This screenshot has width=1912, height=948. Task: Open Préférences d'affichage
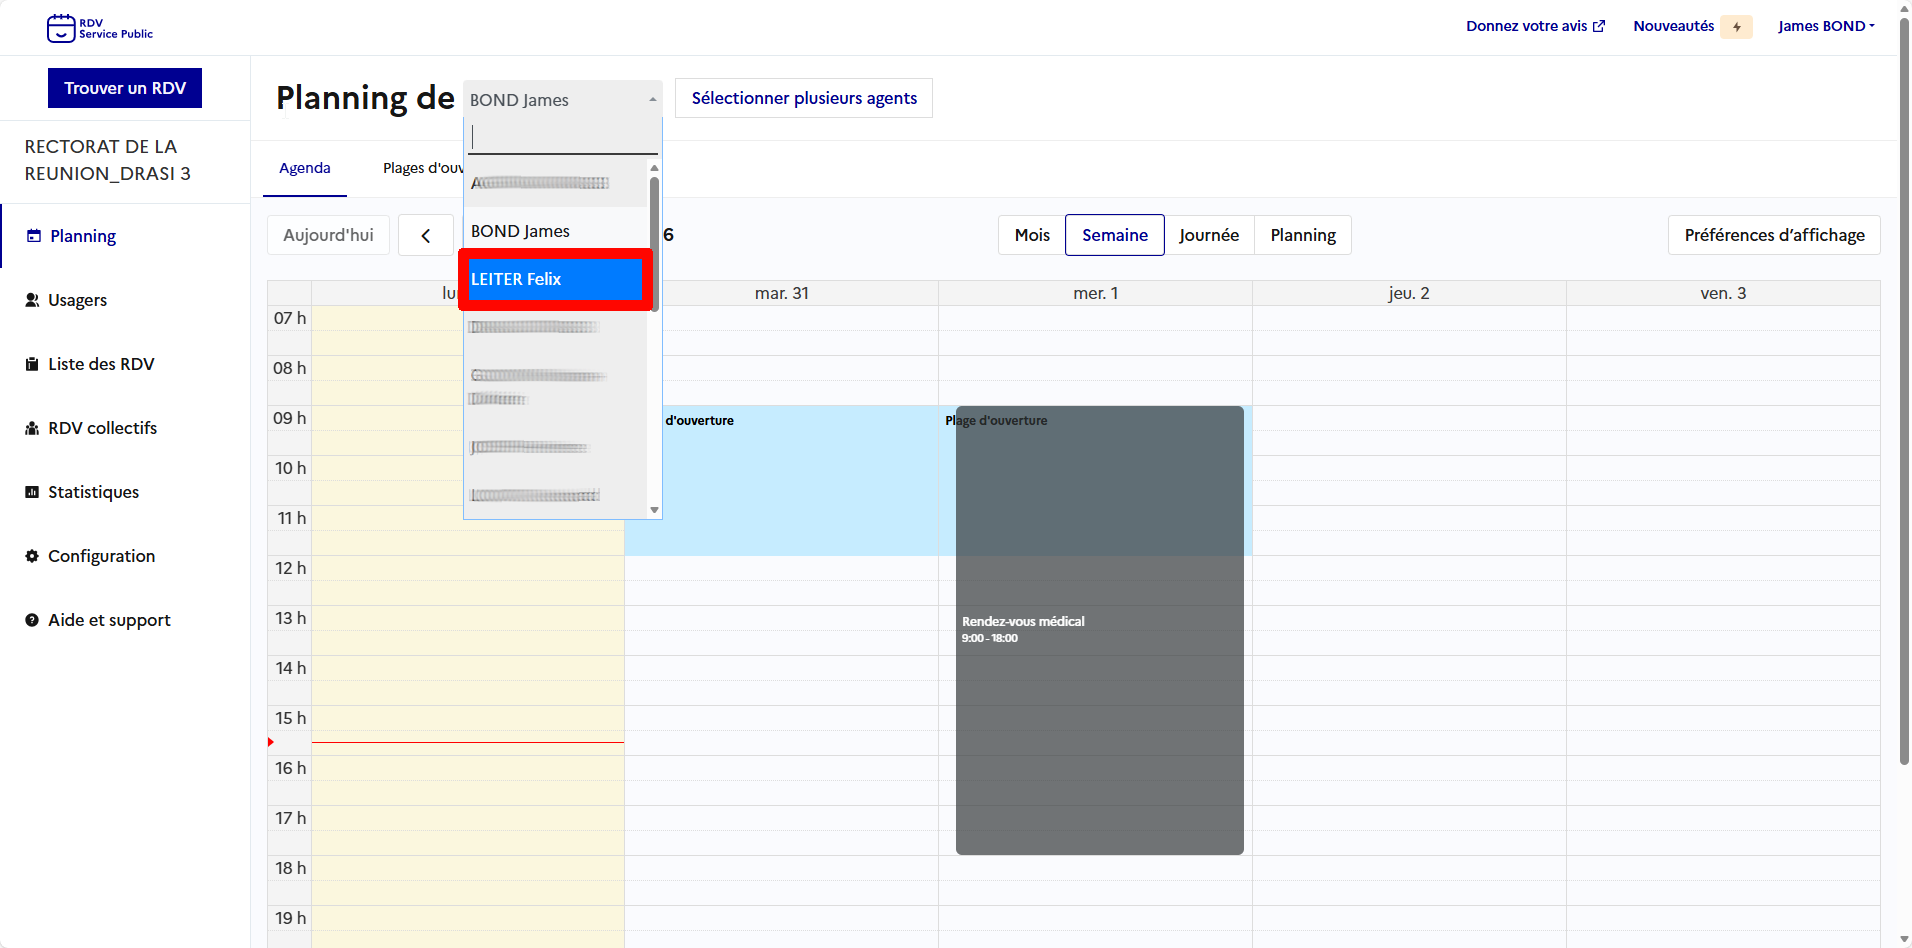(x=1774, y=235)
